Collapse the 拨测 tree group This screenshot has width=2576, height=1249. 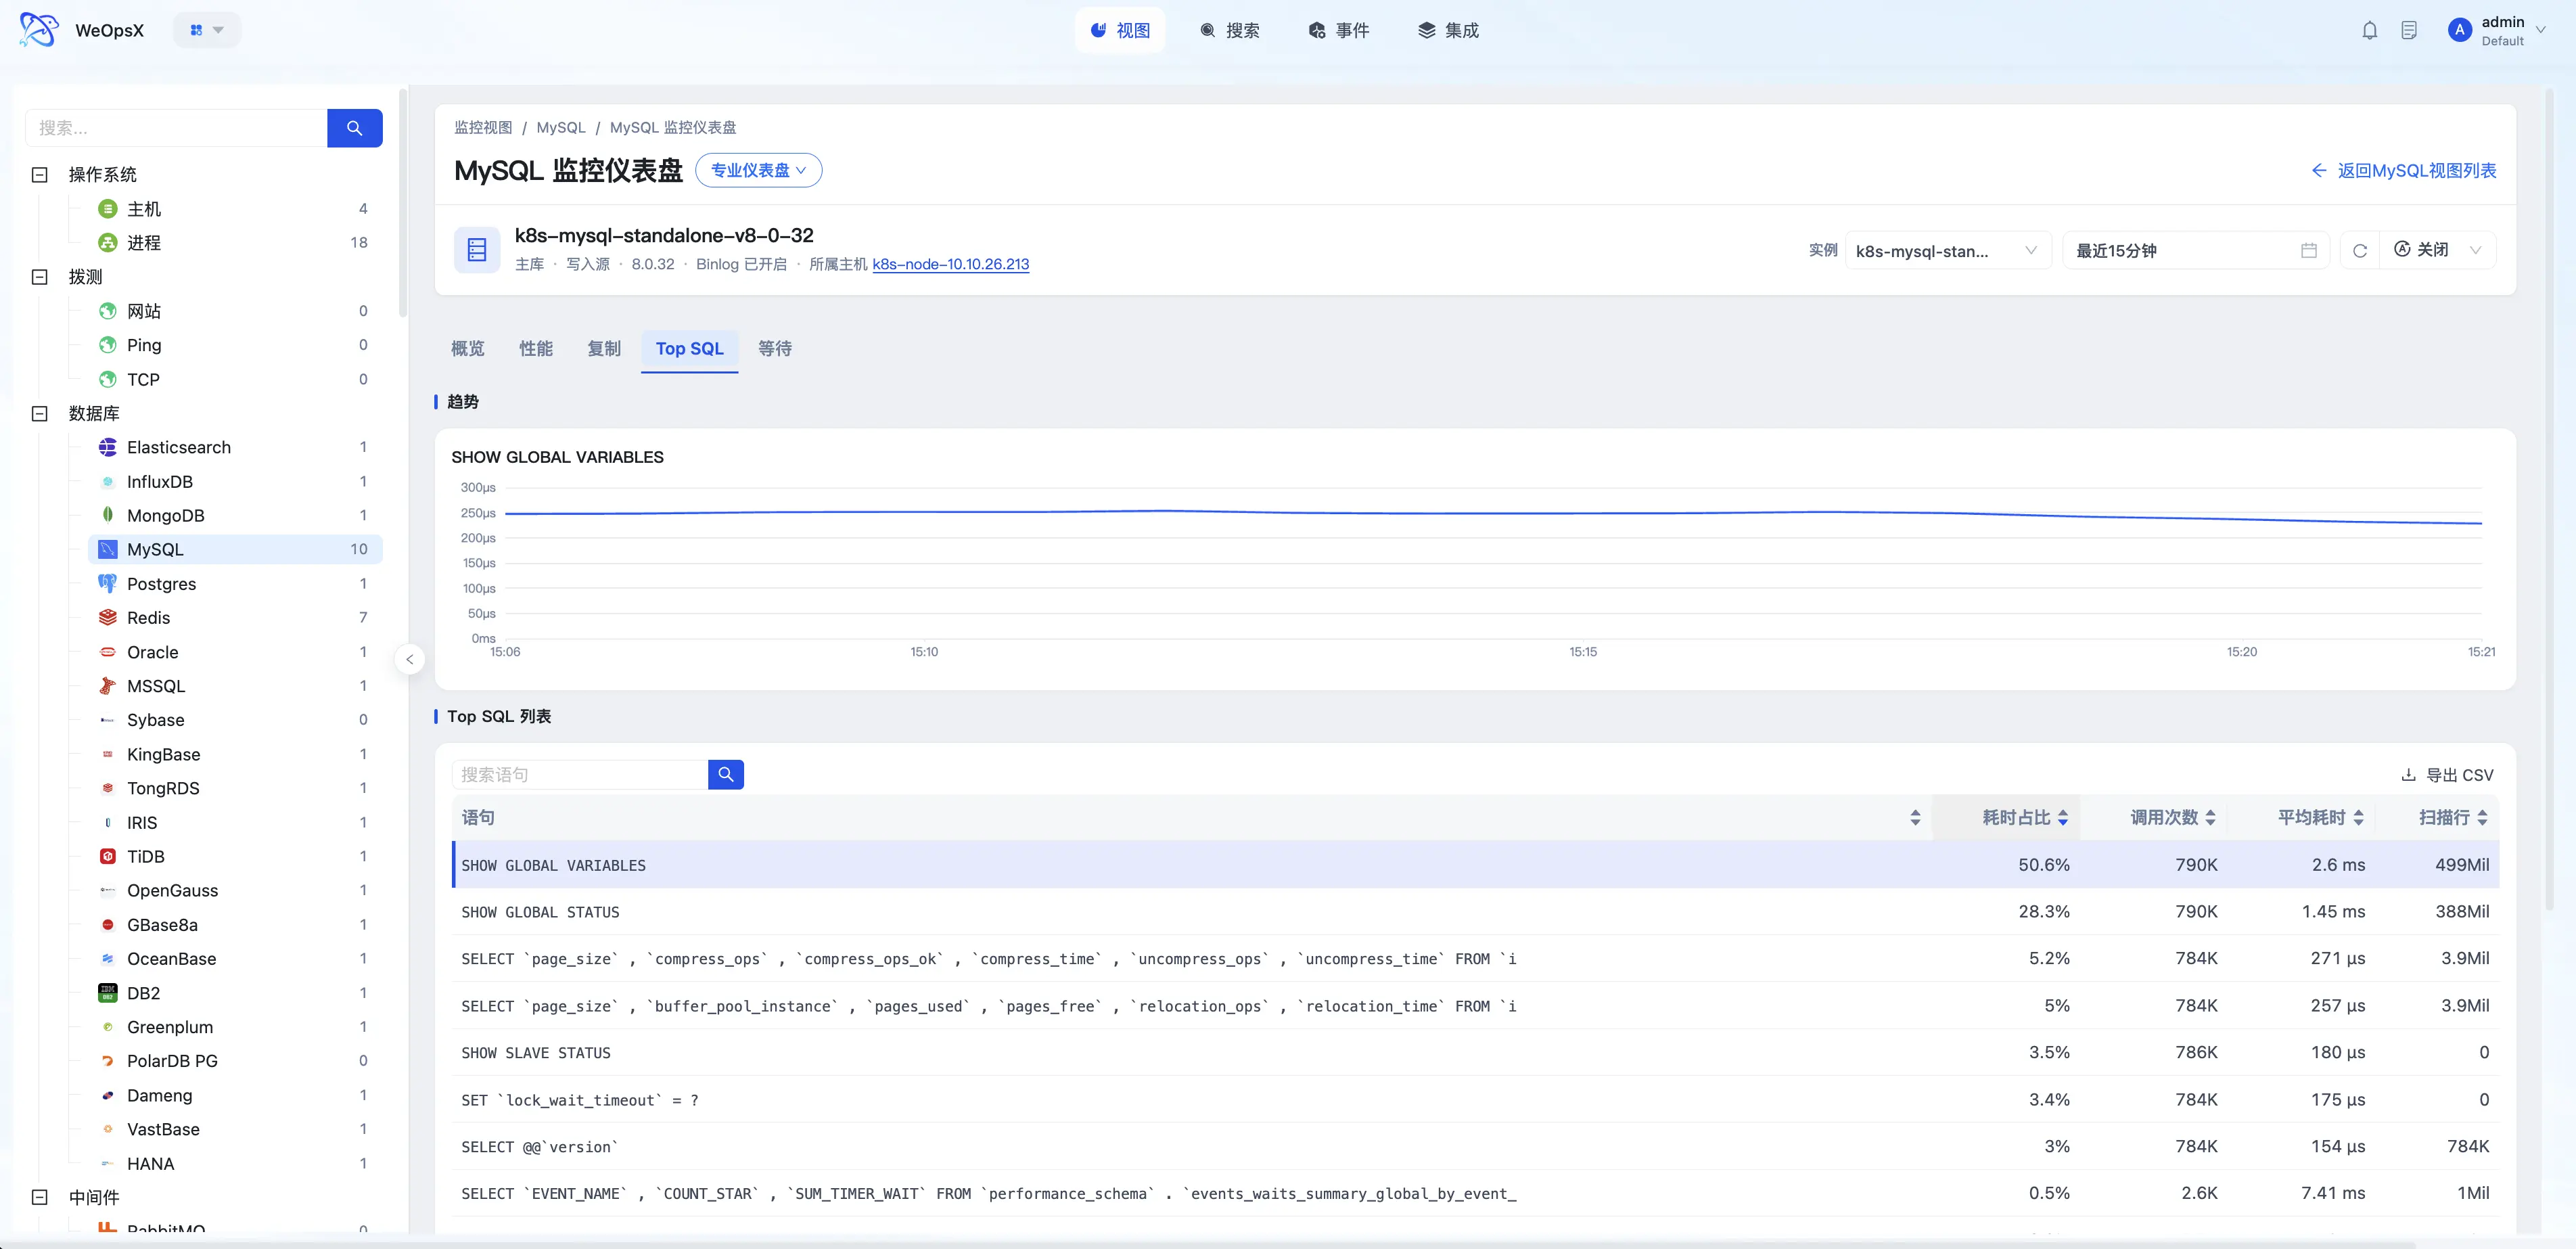[40, 277]
